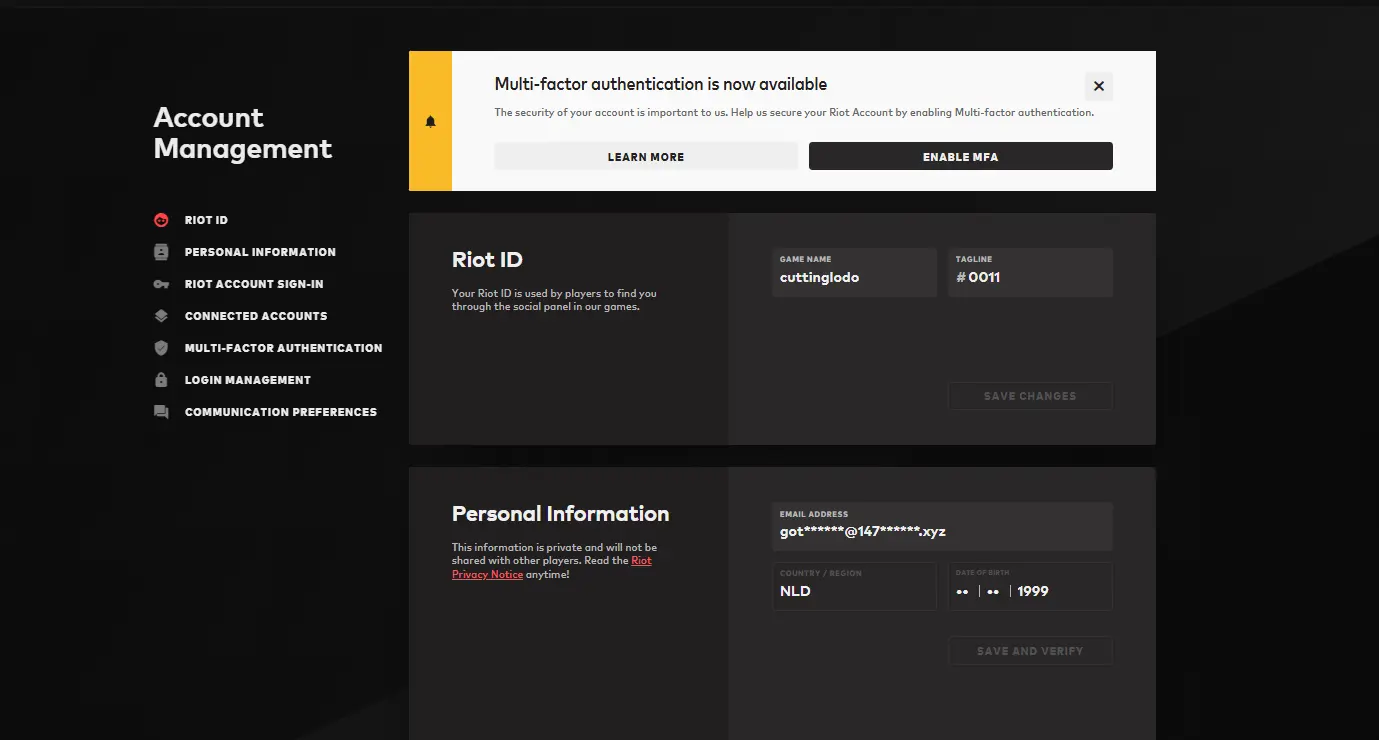The image size is (1379, 740).
Task: Click the Email Address field
Action: click(x=941, y=531)
